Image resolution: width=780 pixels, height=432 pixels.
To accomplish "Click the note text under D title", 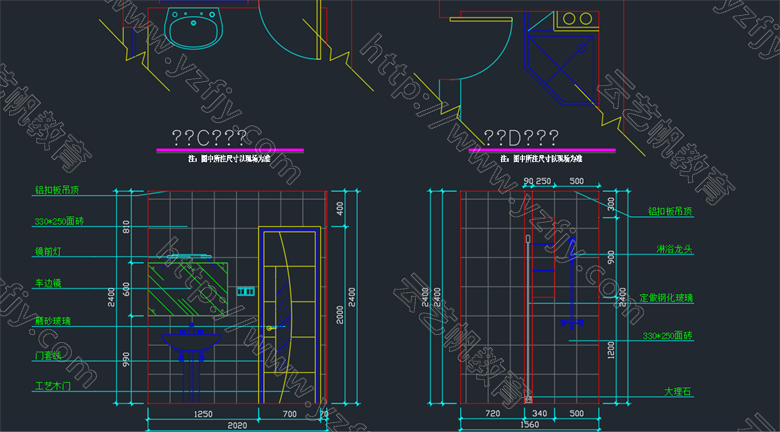I will click(x=541, y=159).
